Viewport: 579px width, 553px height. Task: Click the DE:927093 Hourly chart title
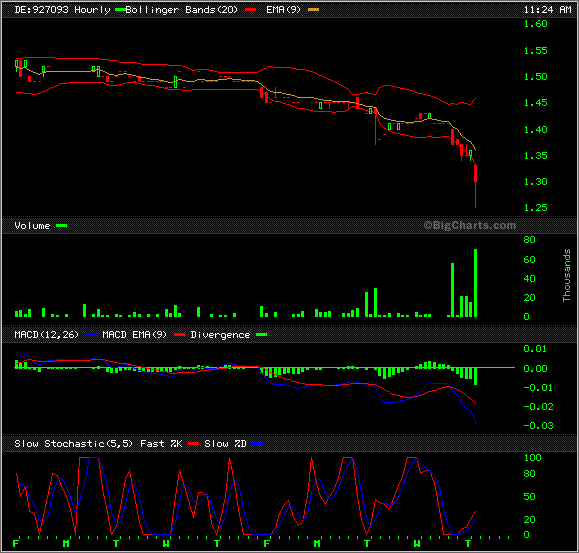[x=62, y=10]
